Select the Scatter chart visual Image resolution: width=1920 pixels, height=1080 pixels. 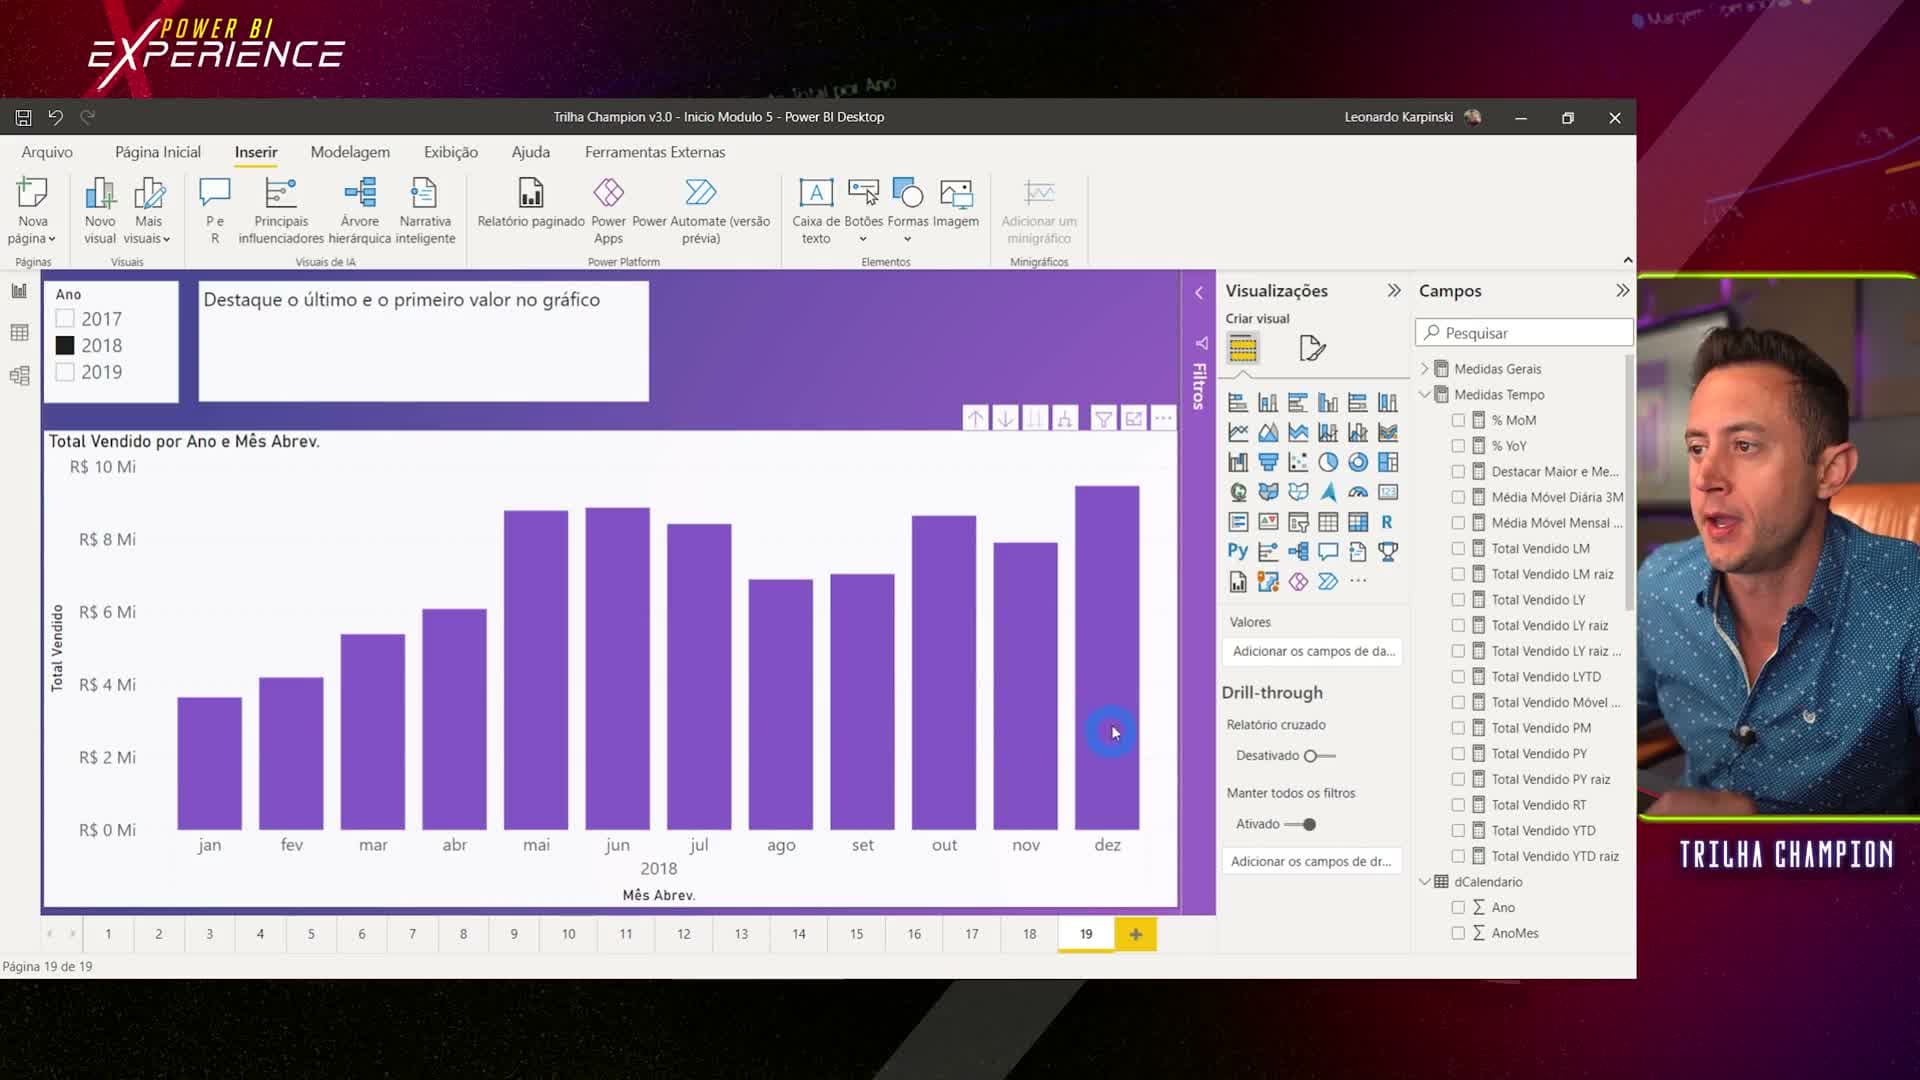click(x=1298, y=462)
